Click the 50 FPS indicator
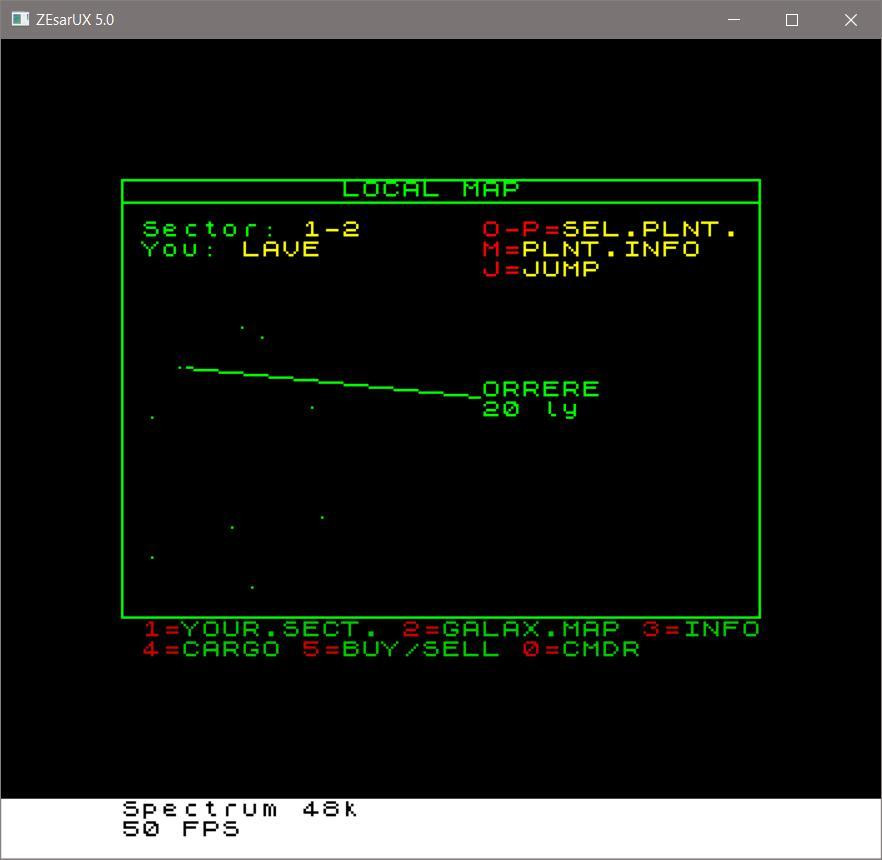Image resolution: width=882 pixels, height=860 pixels. click(x=181, y=829)
